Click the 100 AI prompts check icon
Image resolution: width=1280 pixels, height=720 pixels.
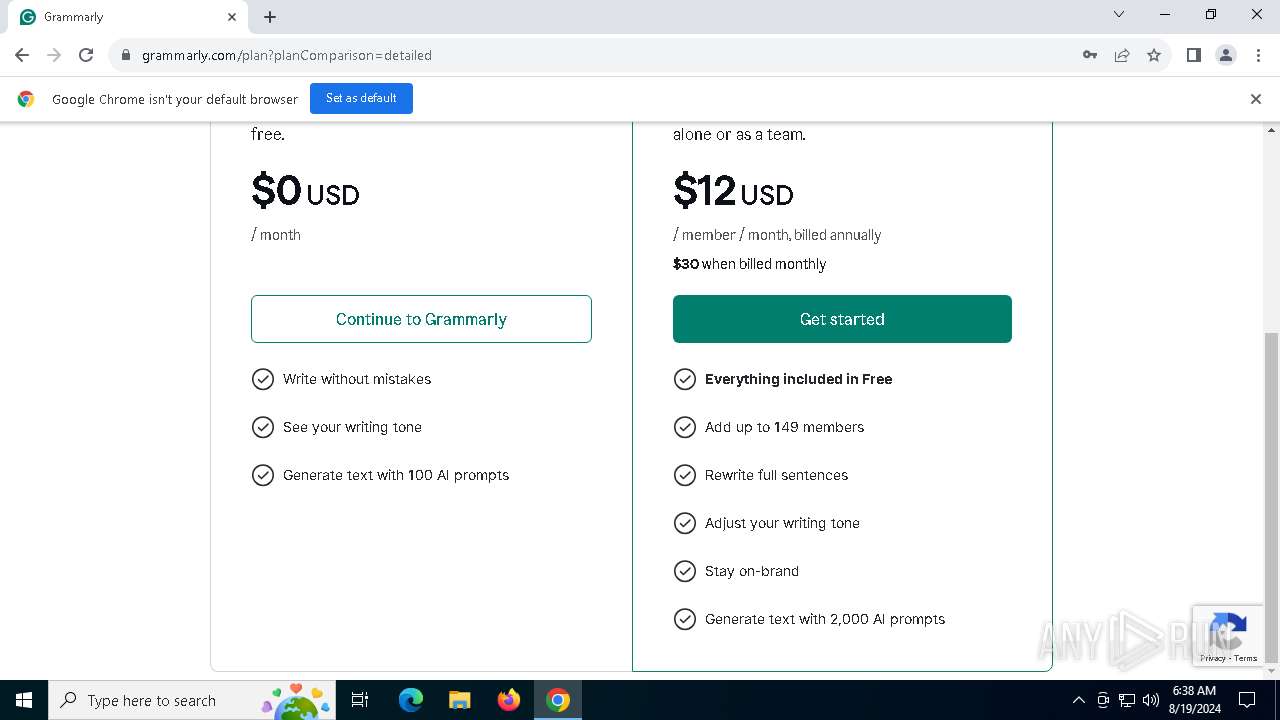coord(263,475)
